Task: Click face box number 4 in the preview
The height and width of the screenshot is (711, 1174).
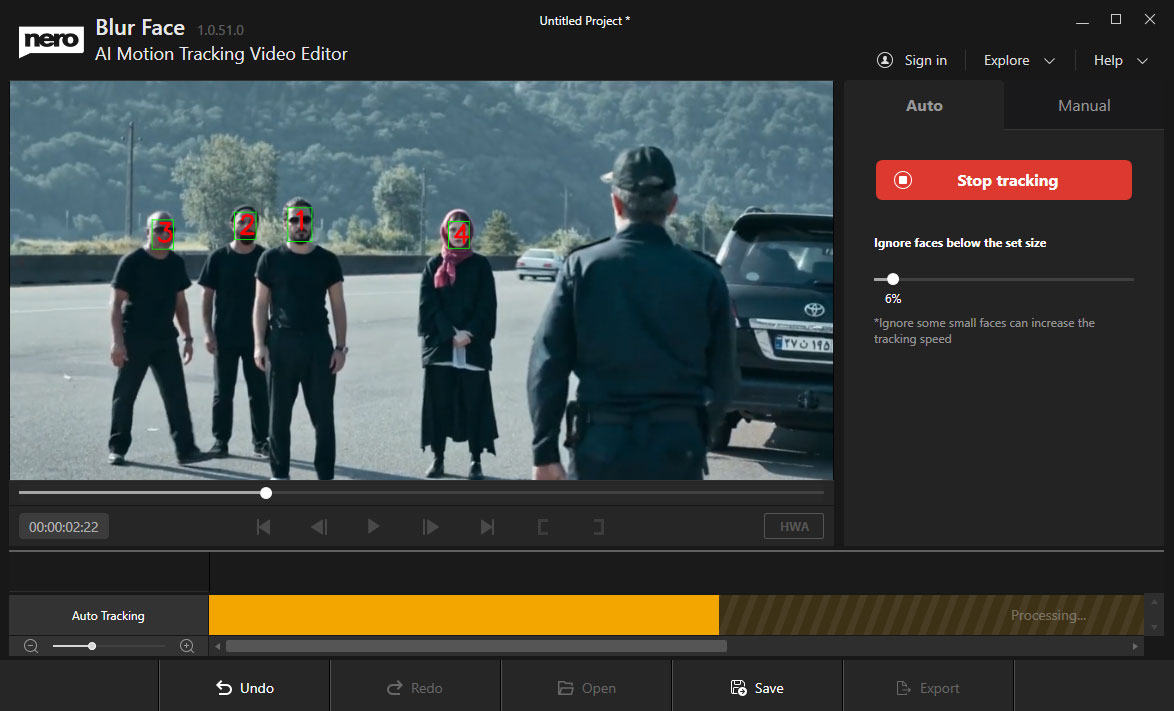Action: tap(459, 235)
